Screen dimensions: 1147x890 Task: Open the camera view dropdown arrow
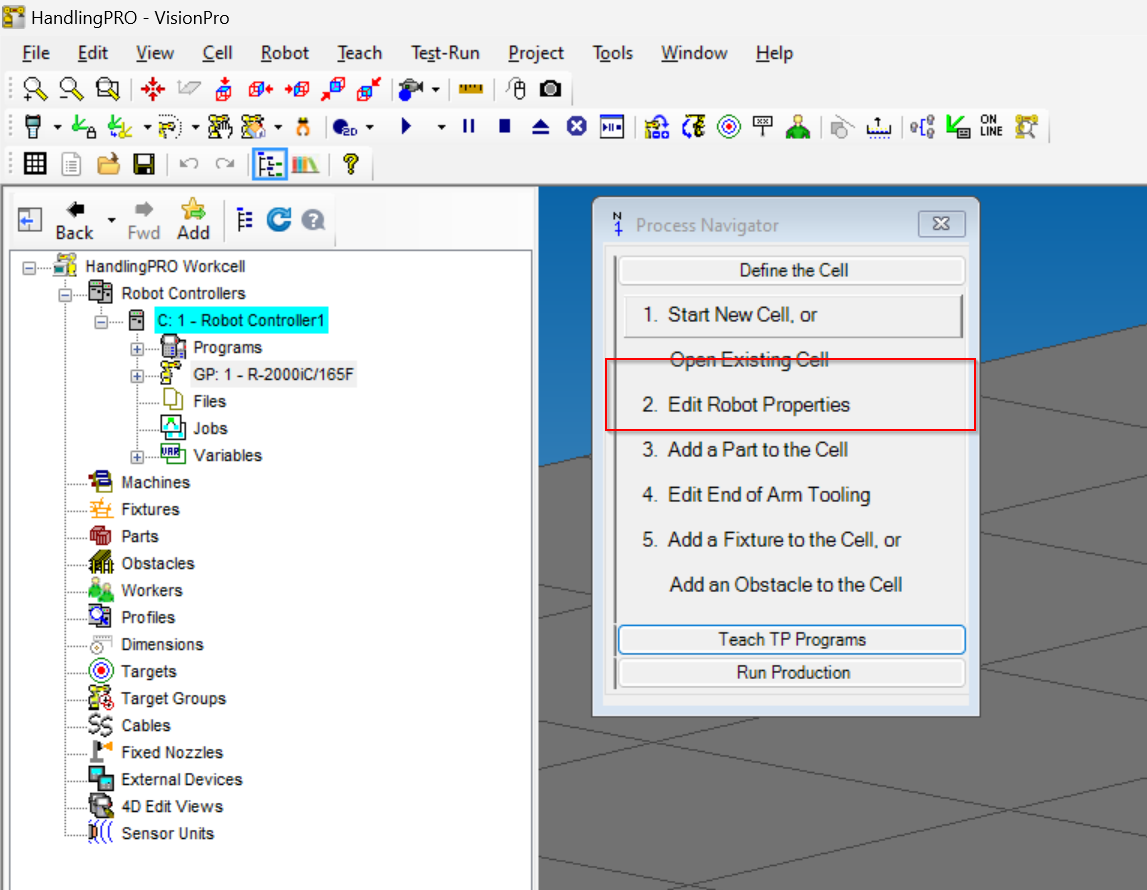coord(436,90)
